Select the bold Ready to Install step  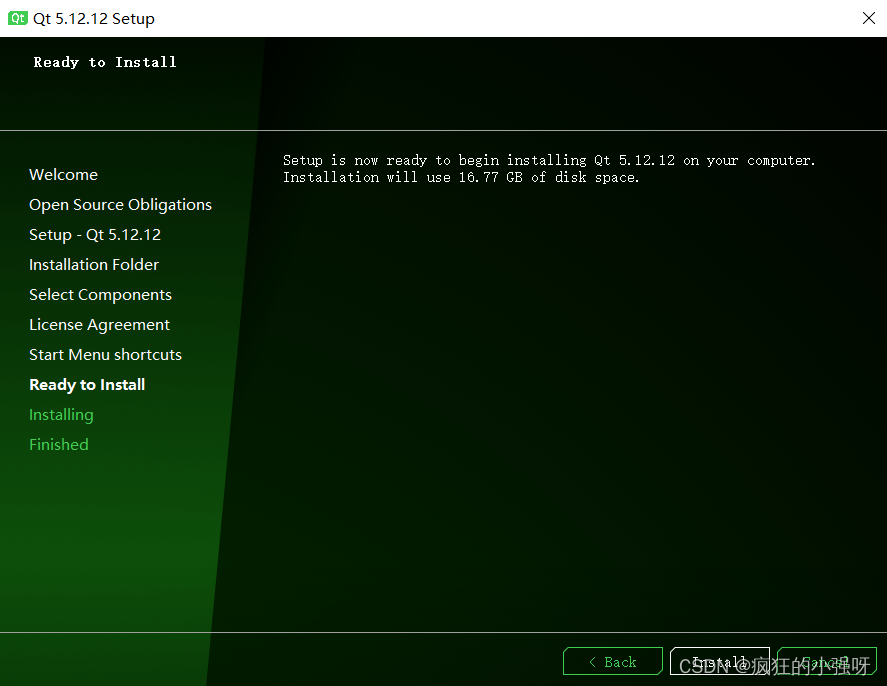[87, 385]
